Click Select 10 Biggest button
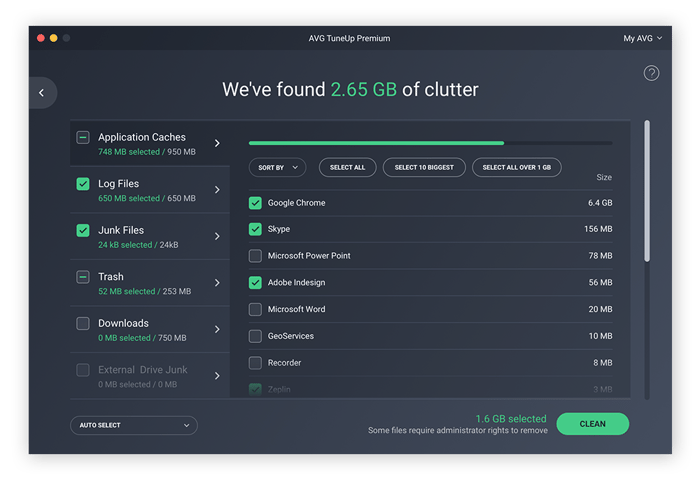The height and width of the screenshot is (480, 700). [424, 167]
